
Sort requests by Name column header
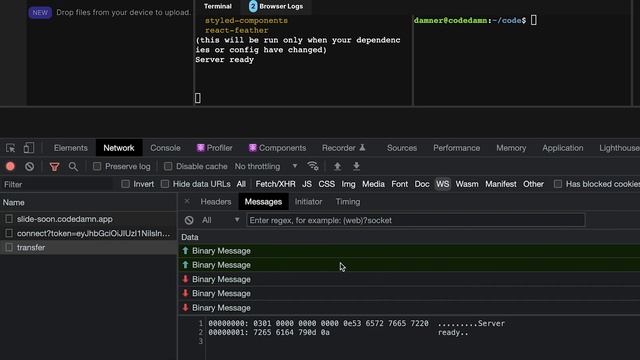88,202
